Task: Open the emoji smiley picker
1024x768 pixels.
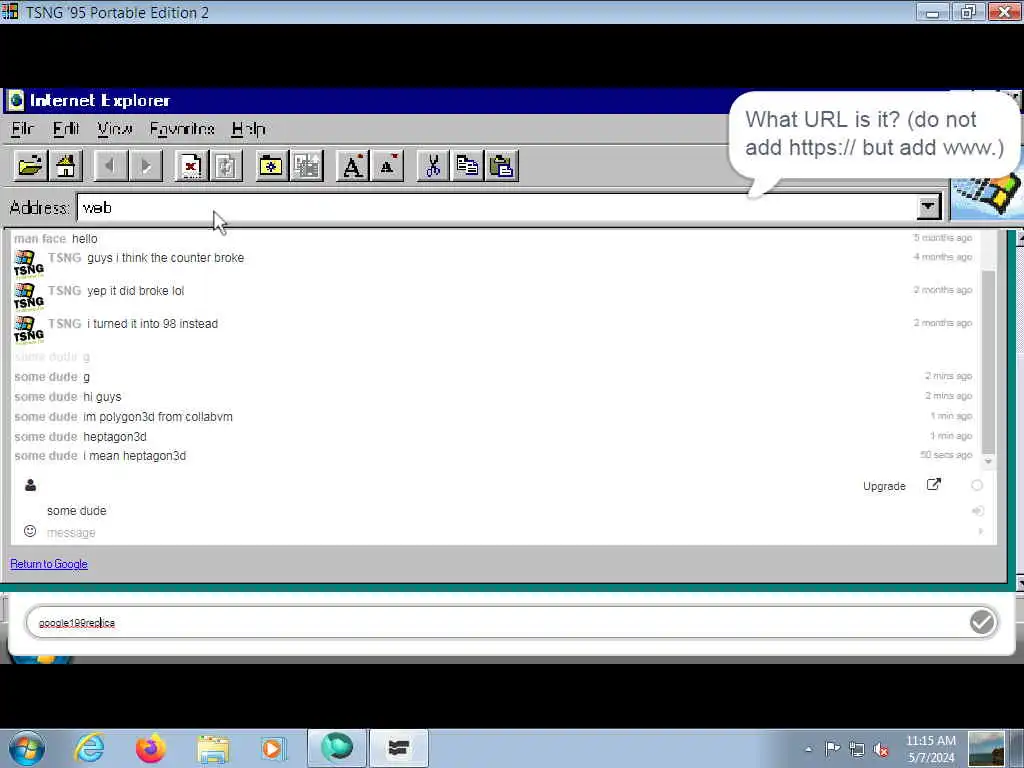Action: click(x=30, y=531)
